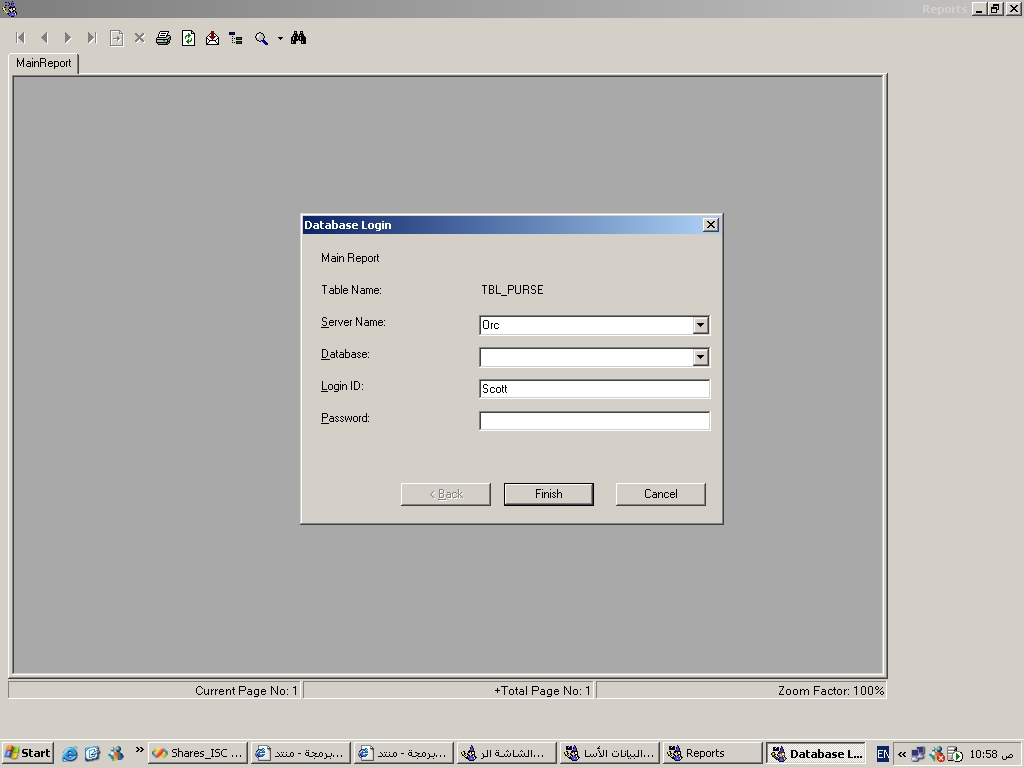Open the zoom level dropdown arrow
The height and width of the screenshot is (768, 1024).
click(x=280, y=38)
